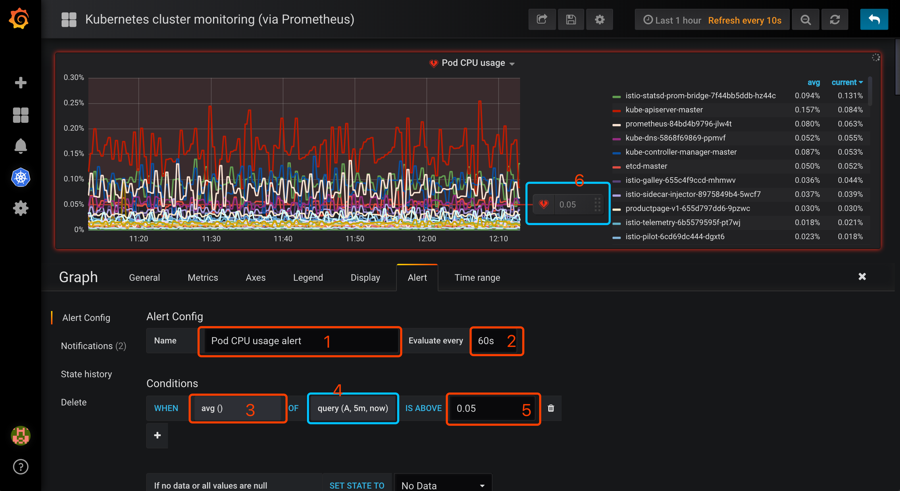The width and height of the screenshot is (900, 491).
Task: Click the user avatar icon in sidebar
Action: [x=21, y=436]
